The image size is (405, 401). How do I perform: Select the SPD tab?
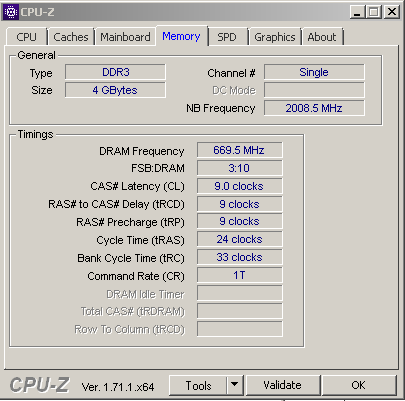227,37
